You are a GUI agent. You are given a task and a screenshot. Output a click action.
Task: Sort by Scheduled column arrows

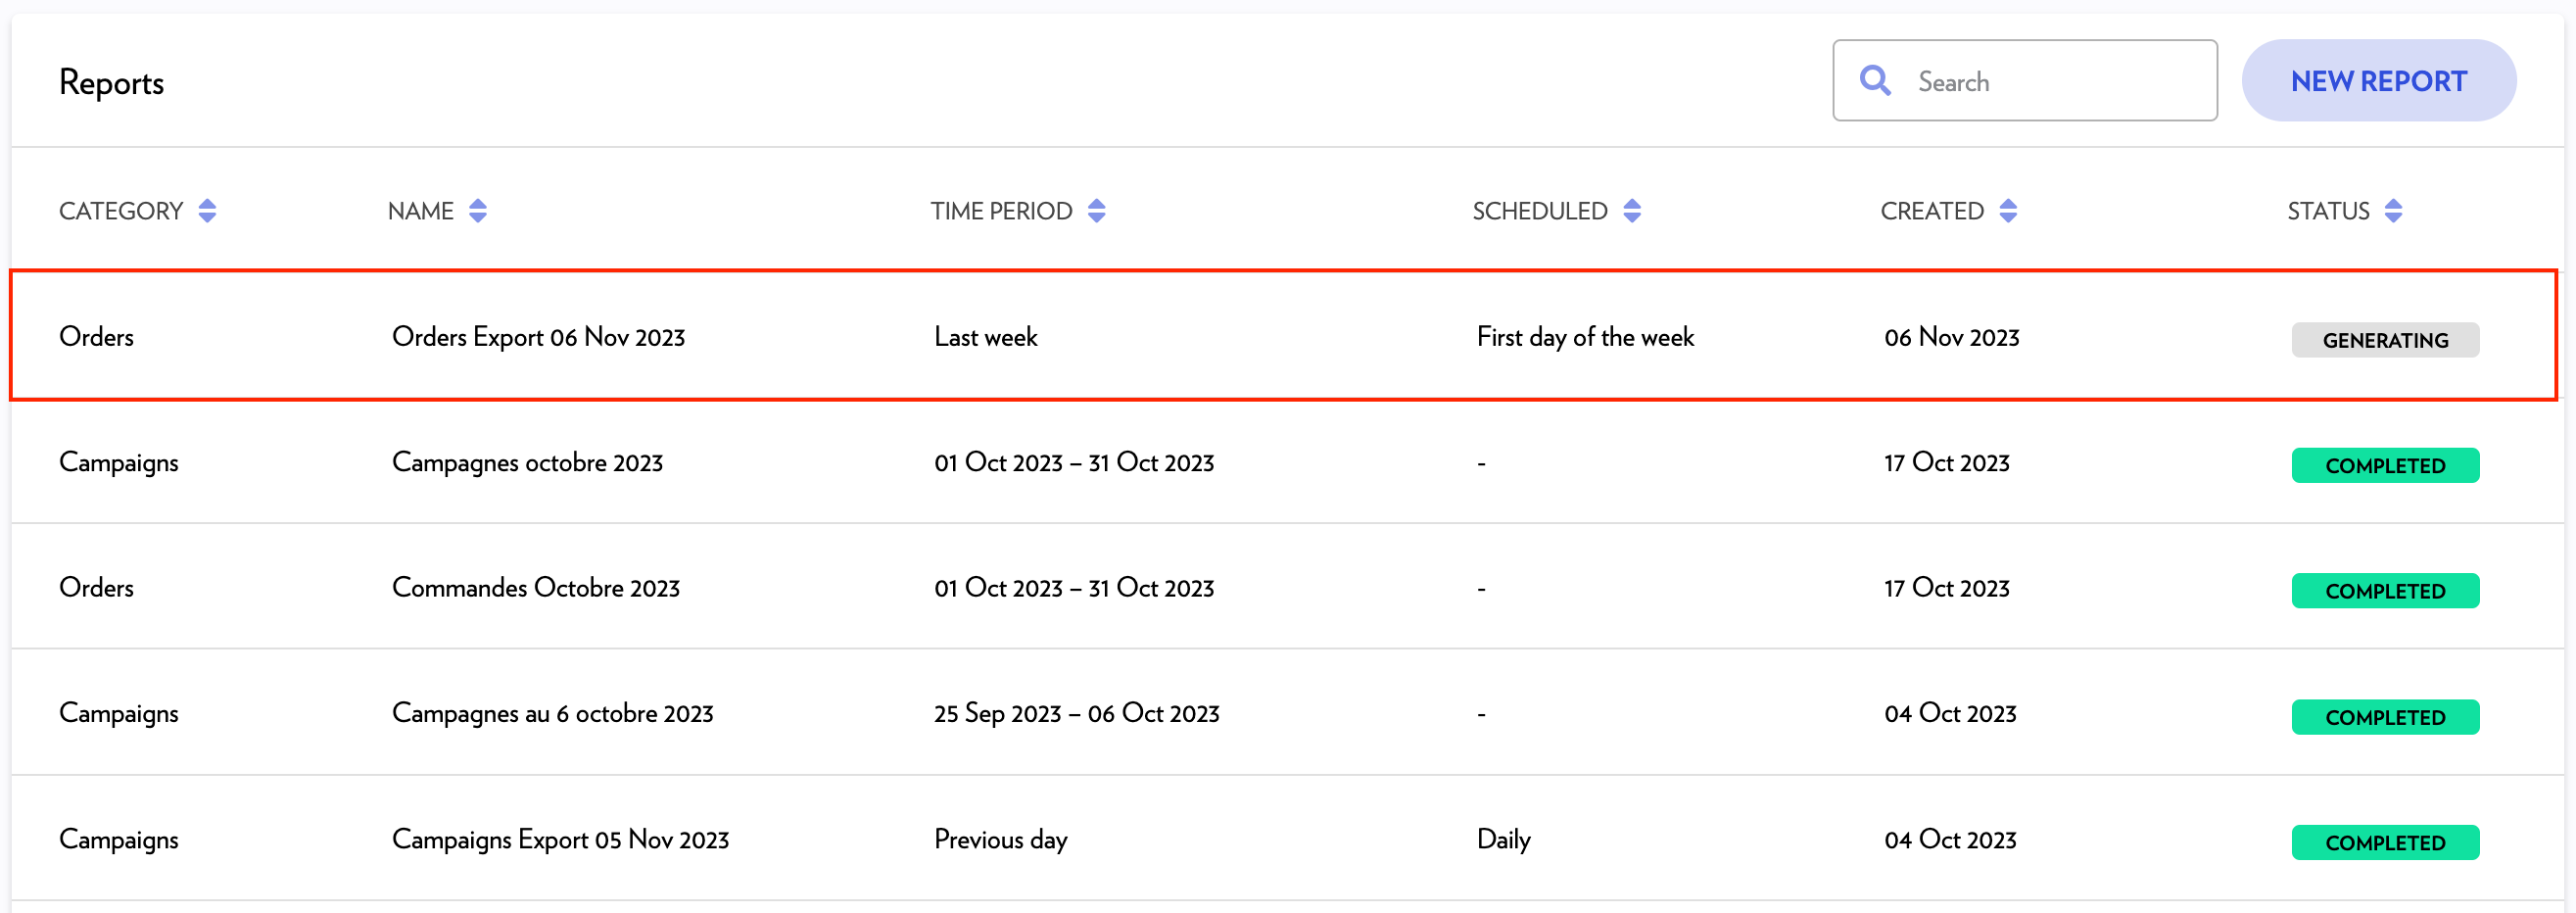tap(1632, 211)
